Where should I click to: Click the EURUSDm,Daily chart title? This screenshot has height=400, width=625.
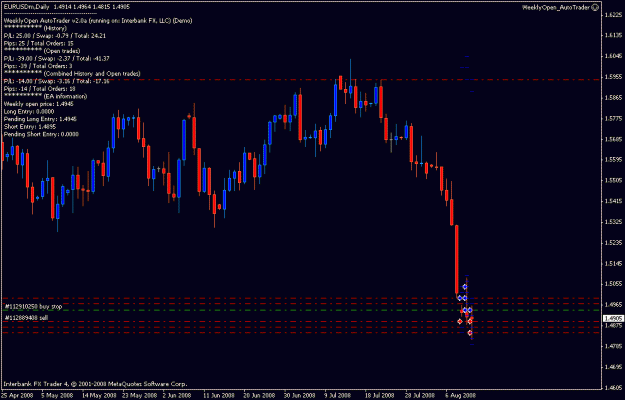tap(26, 7)
